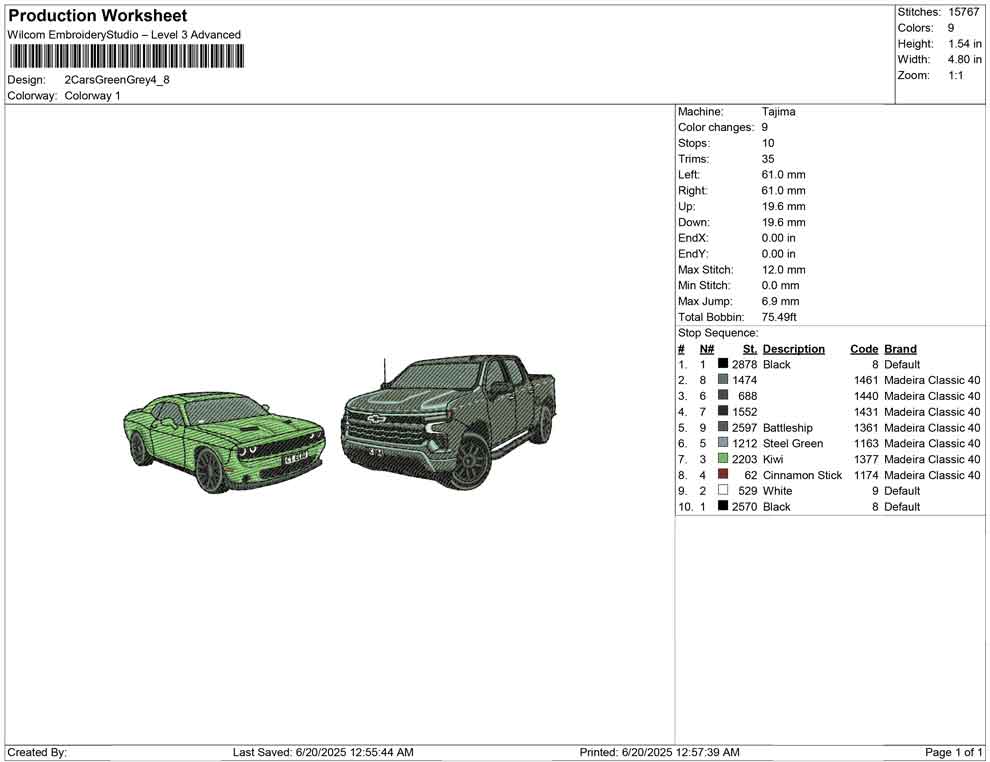This screenshot has height=762, width=990.
Task: Click the Battleship color swatch
Action: point(723,427)
